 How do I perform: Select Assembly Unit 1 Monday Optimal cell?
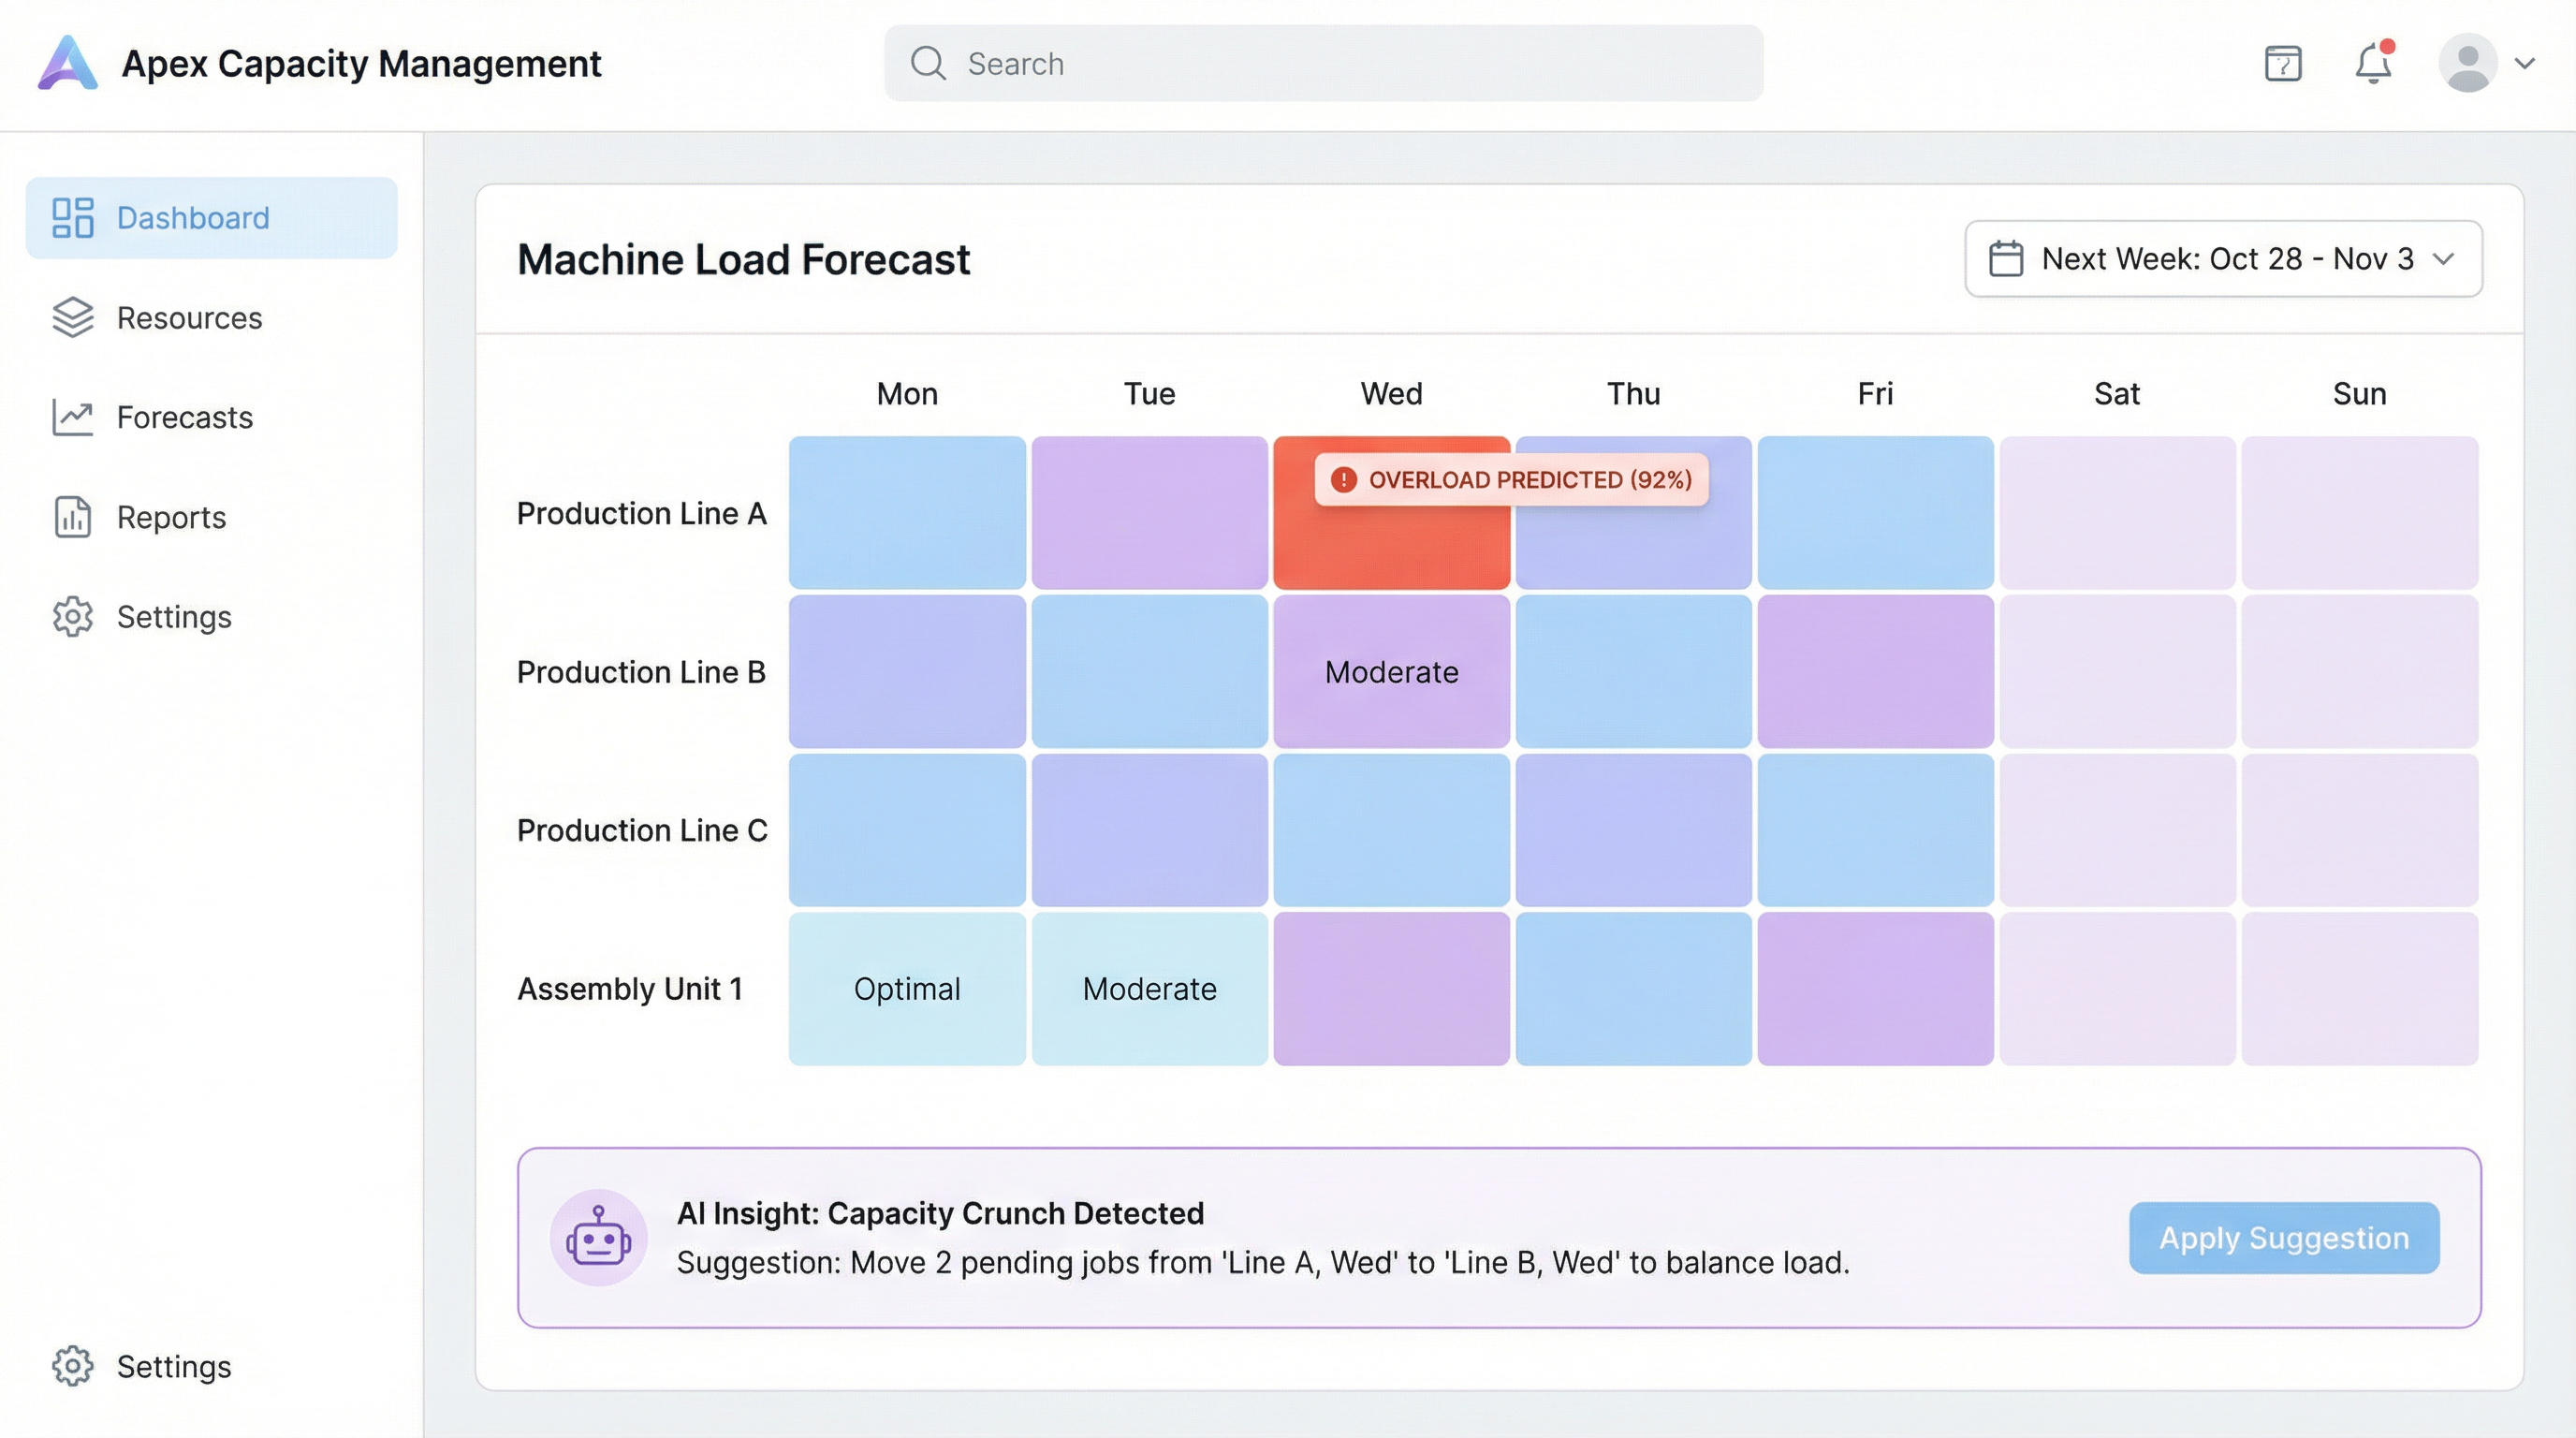click(x=906, y=989)
